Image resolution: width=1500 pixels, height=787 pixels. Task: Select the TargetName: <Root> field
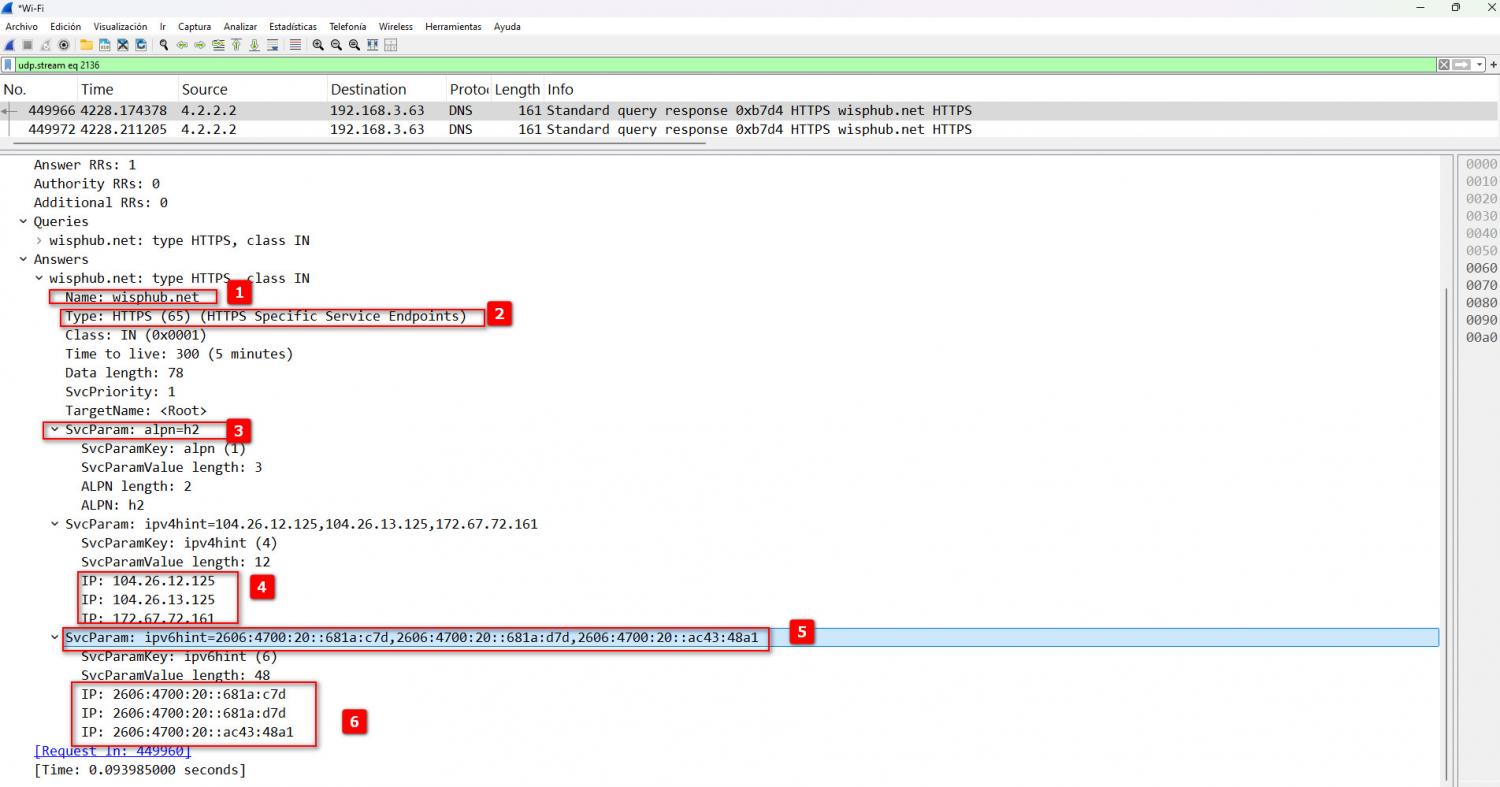point(136,410)
